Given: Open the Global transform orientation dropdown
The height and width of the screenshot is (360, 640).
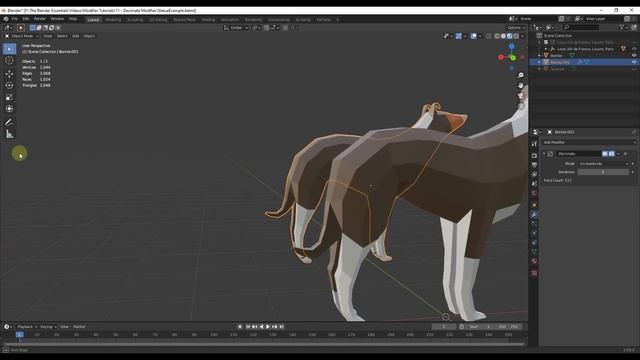Looking at the screenshot, I should (236, 28).
